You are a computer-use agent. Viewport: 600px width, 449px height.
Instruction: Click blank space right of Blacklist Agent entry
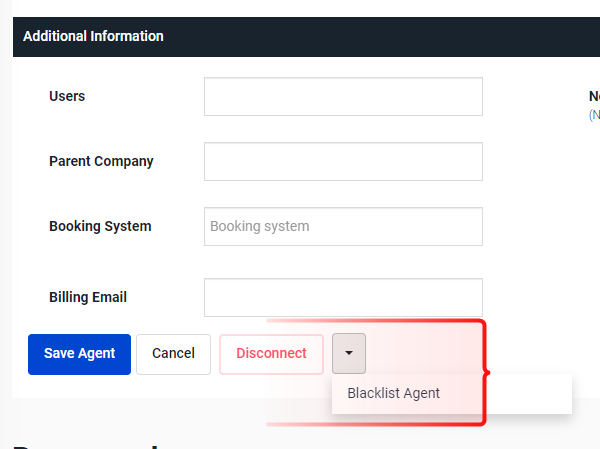click(528, 394)
